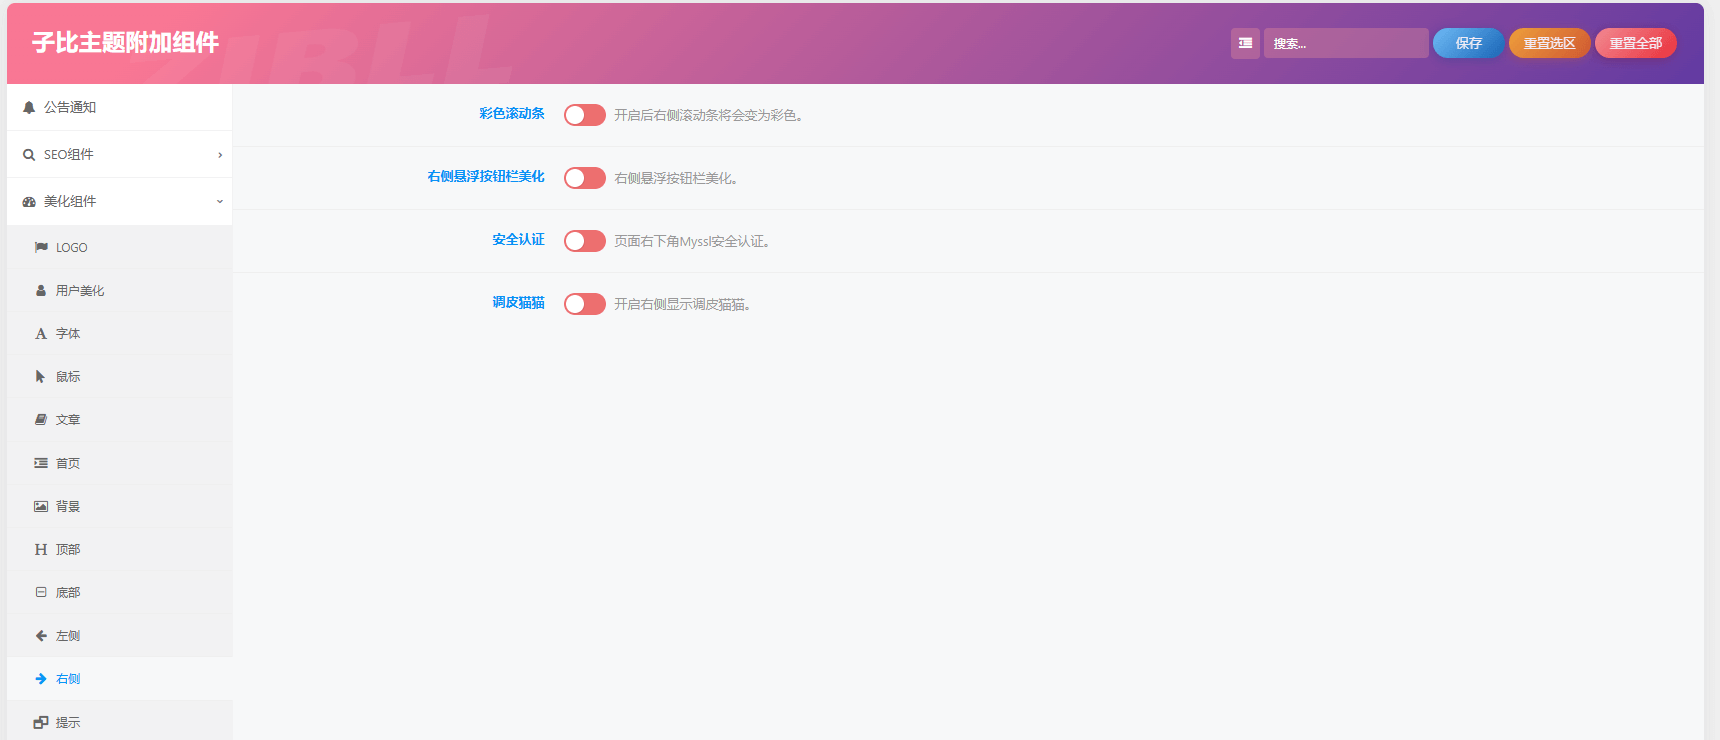
Task: Open the 文章 settings item
Action: (119, 419)
